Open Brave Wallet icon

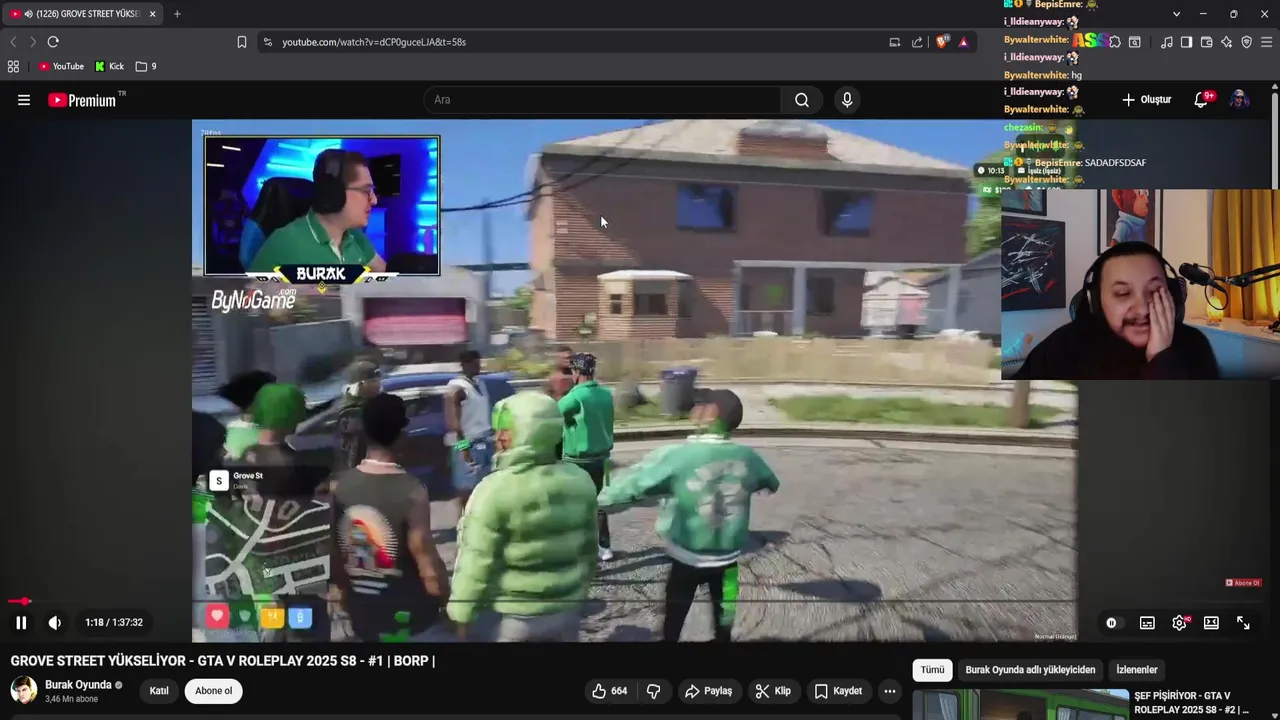coord(1206,42)
